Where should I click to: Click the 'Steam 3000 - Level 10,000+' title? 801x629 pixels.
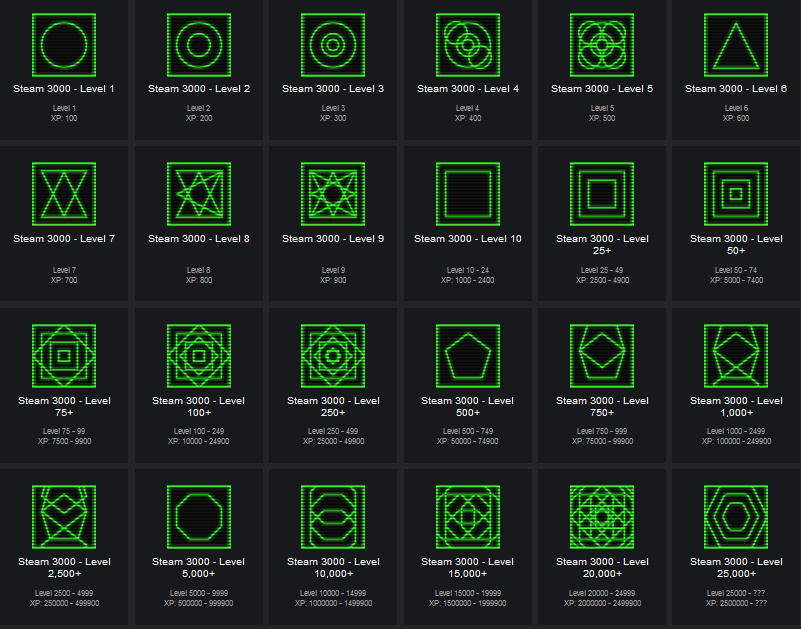pyautogui.click(x=333, y=567)
